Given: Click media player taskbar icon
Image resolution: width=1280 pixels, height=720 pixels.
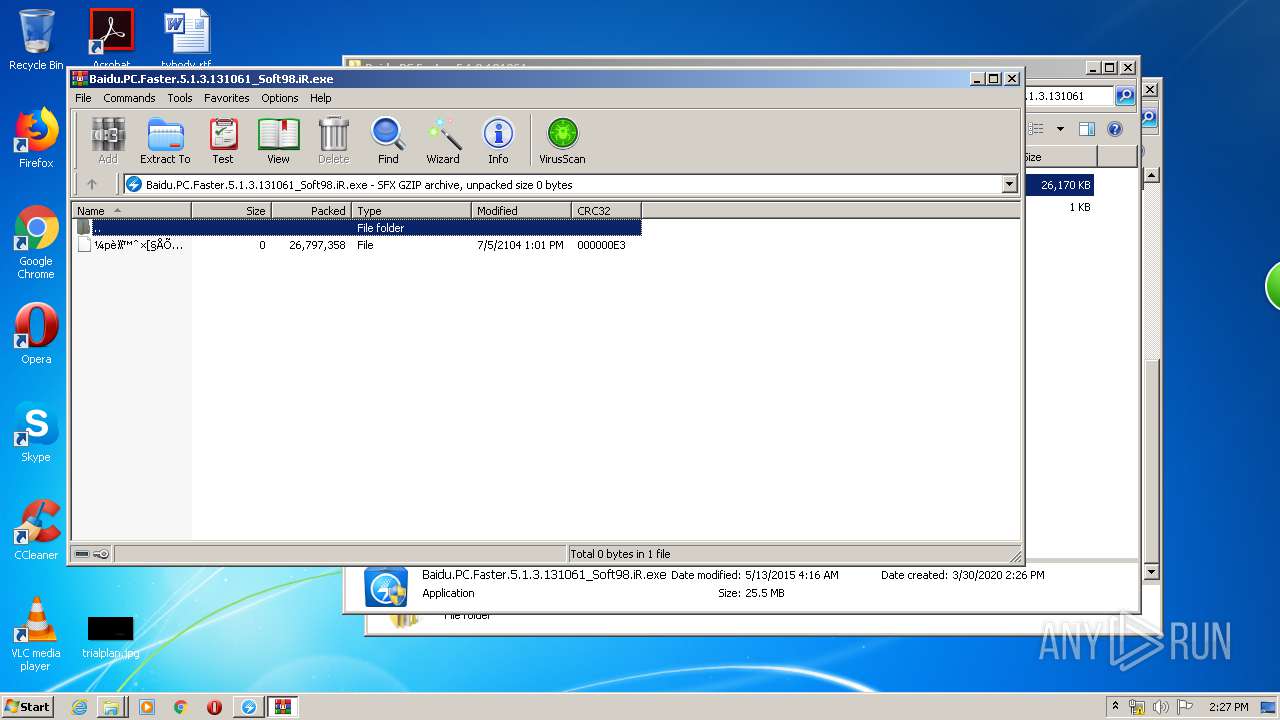Looking at the screenshot, I should pos(148,707).
